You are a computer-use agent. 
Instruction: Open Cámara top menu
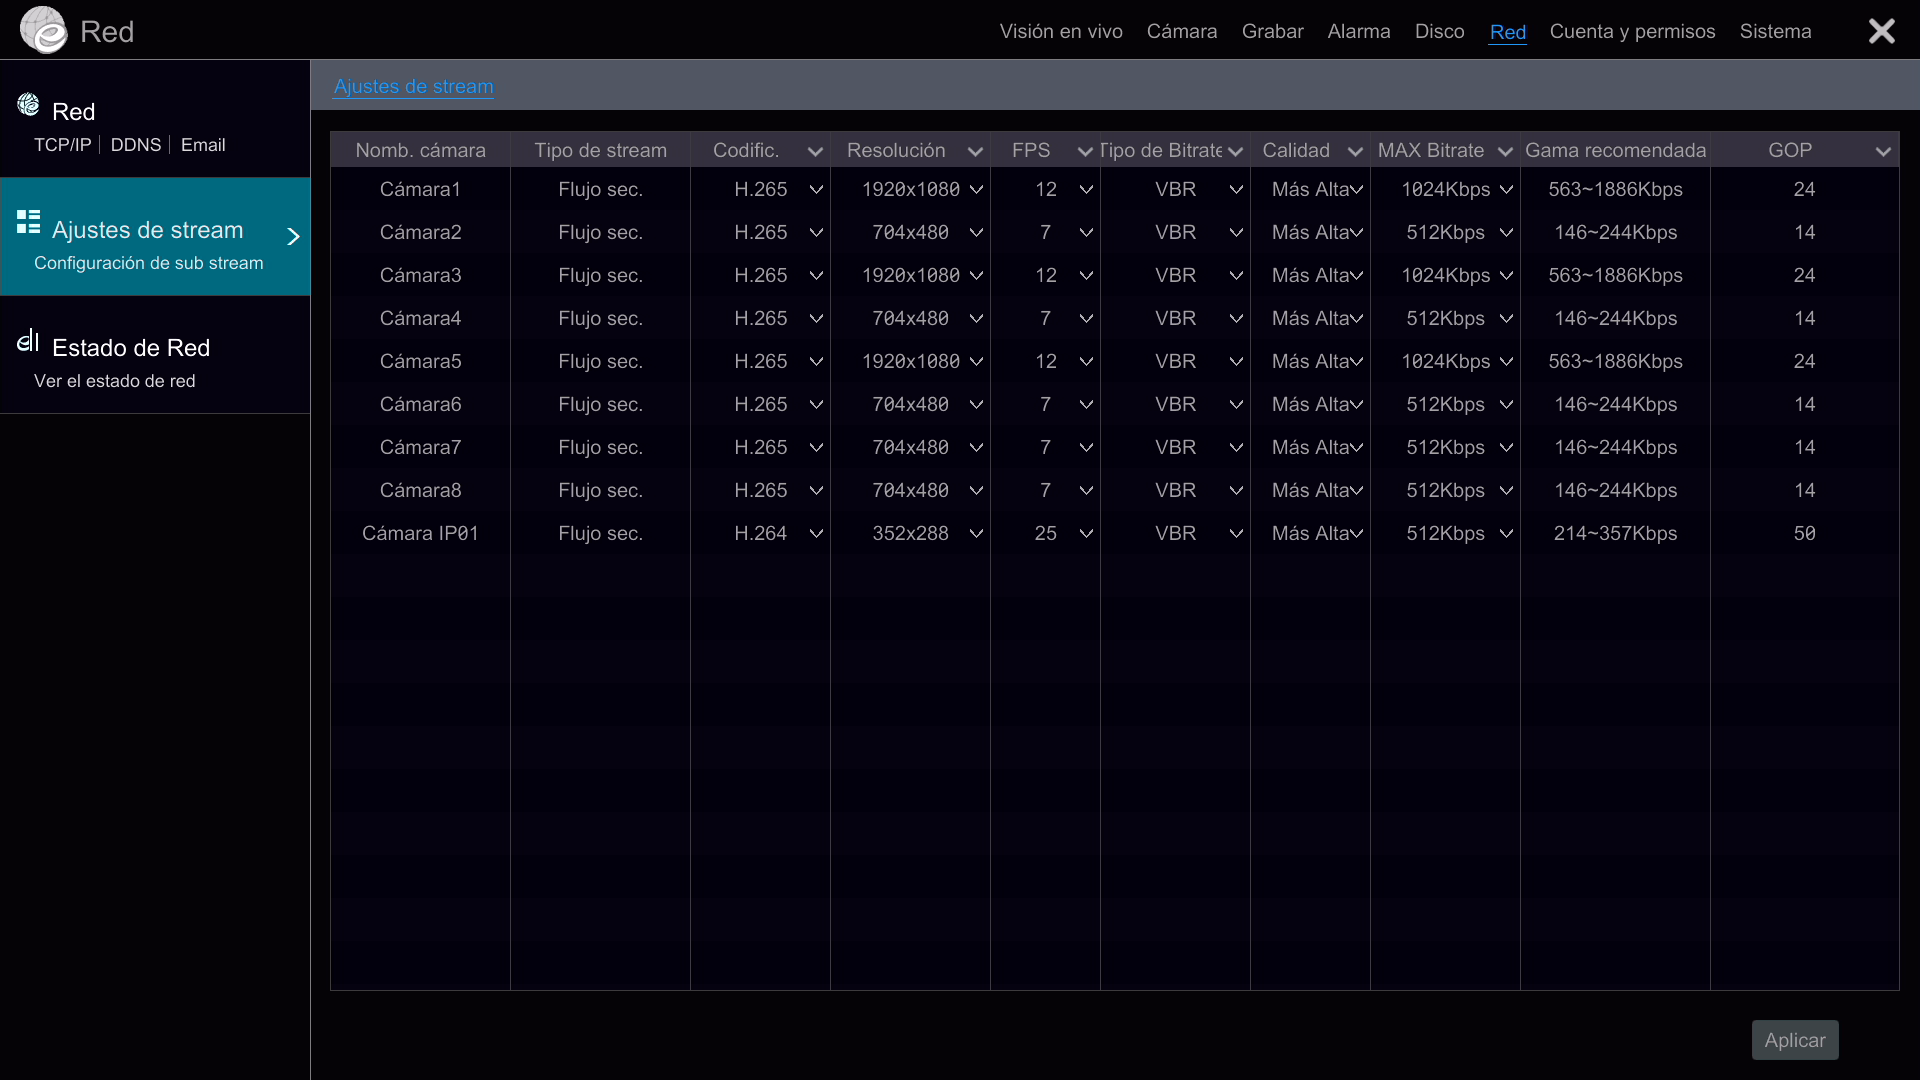(1182, 31)
